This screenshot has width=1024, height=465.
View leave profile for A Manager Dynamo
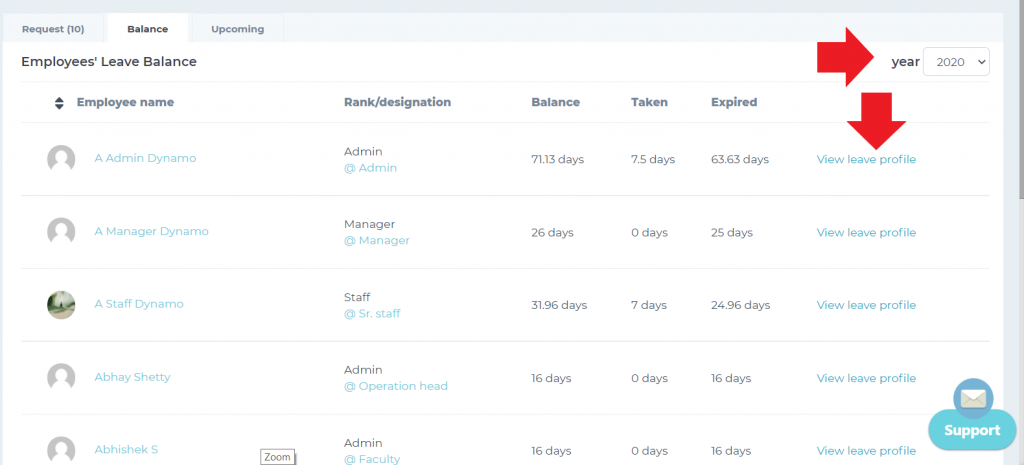point(866,233)
